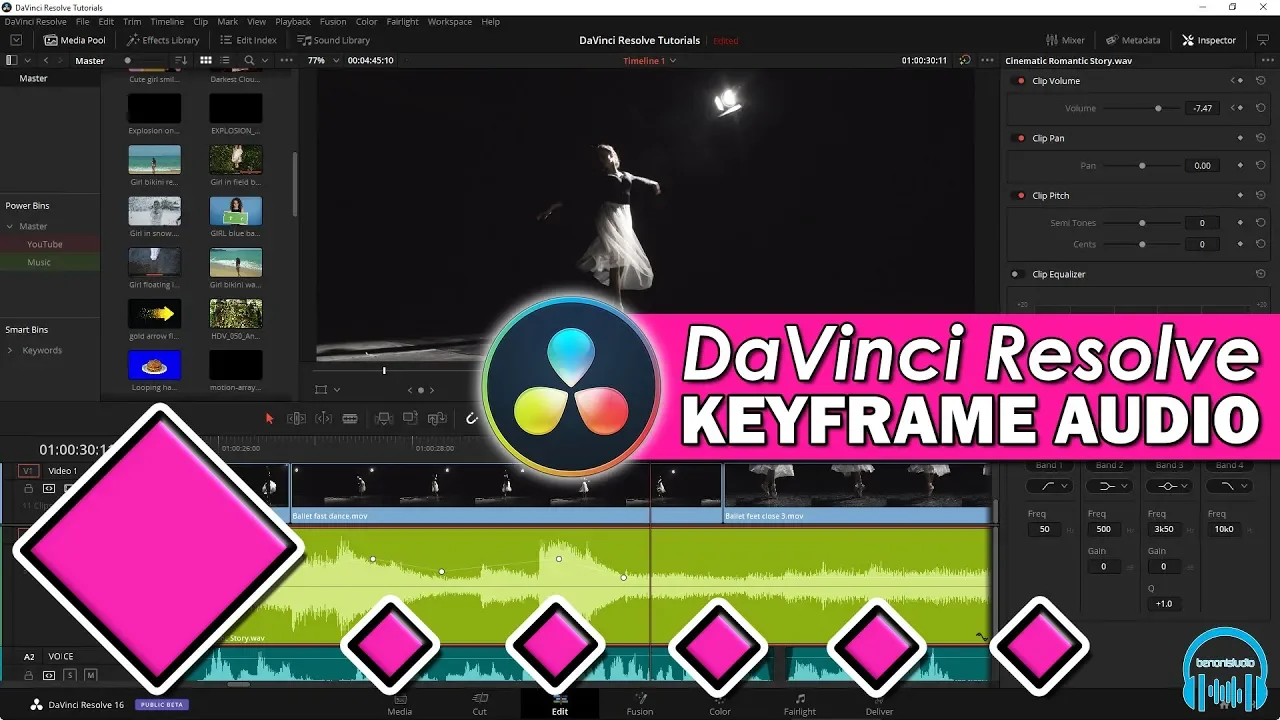Click the Insert Clip icon
The width and height of the screenshot is (1280, 720).
(x=382, y=419)
